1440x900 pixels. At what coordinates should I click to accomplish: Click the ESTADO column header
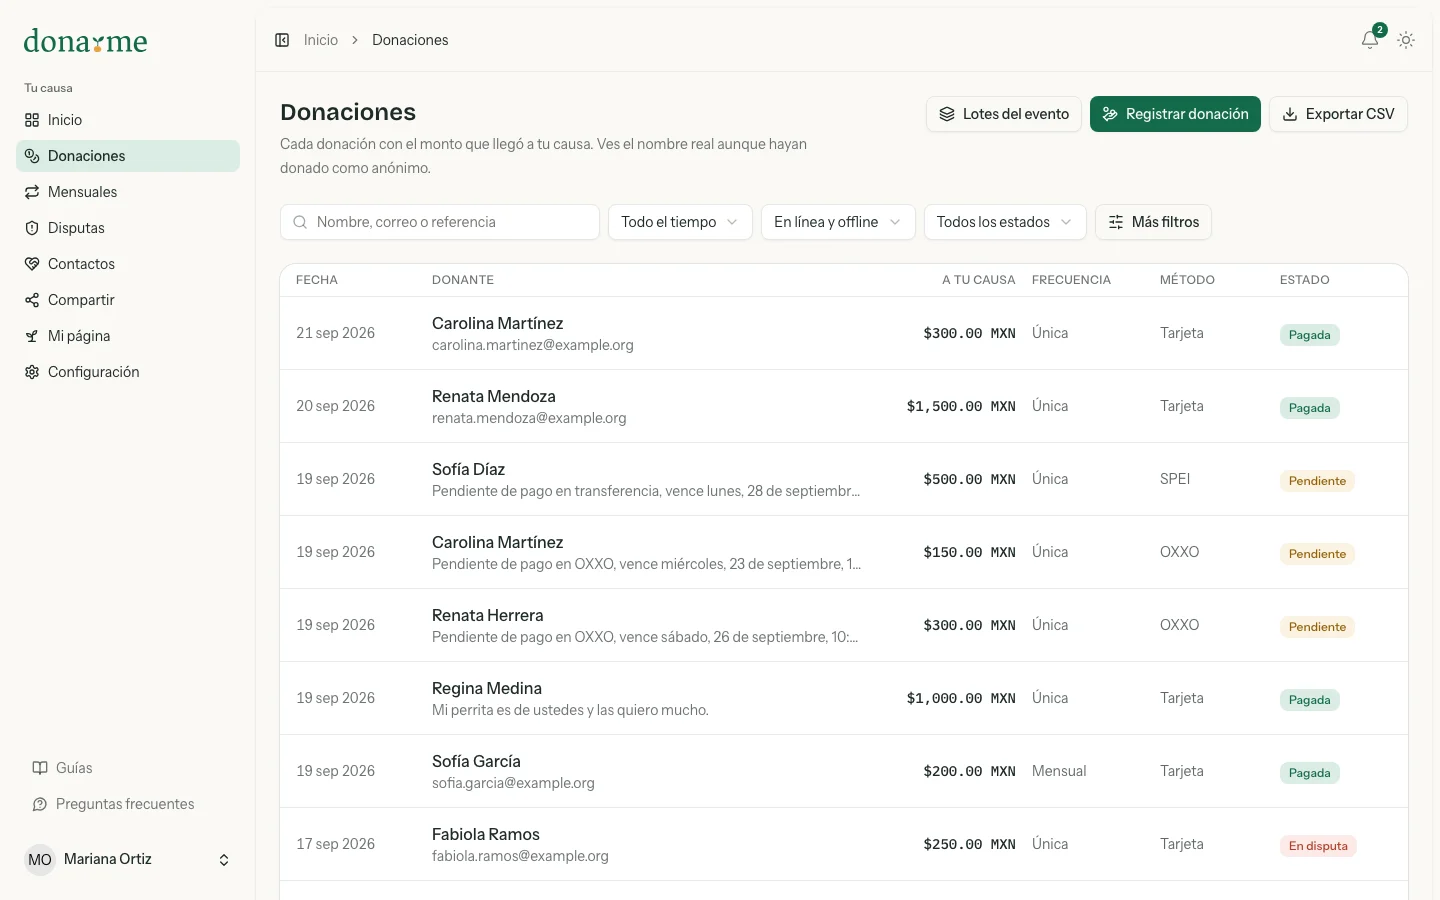pyautogui.click(x=1305, y=280)
